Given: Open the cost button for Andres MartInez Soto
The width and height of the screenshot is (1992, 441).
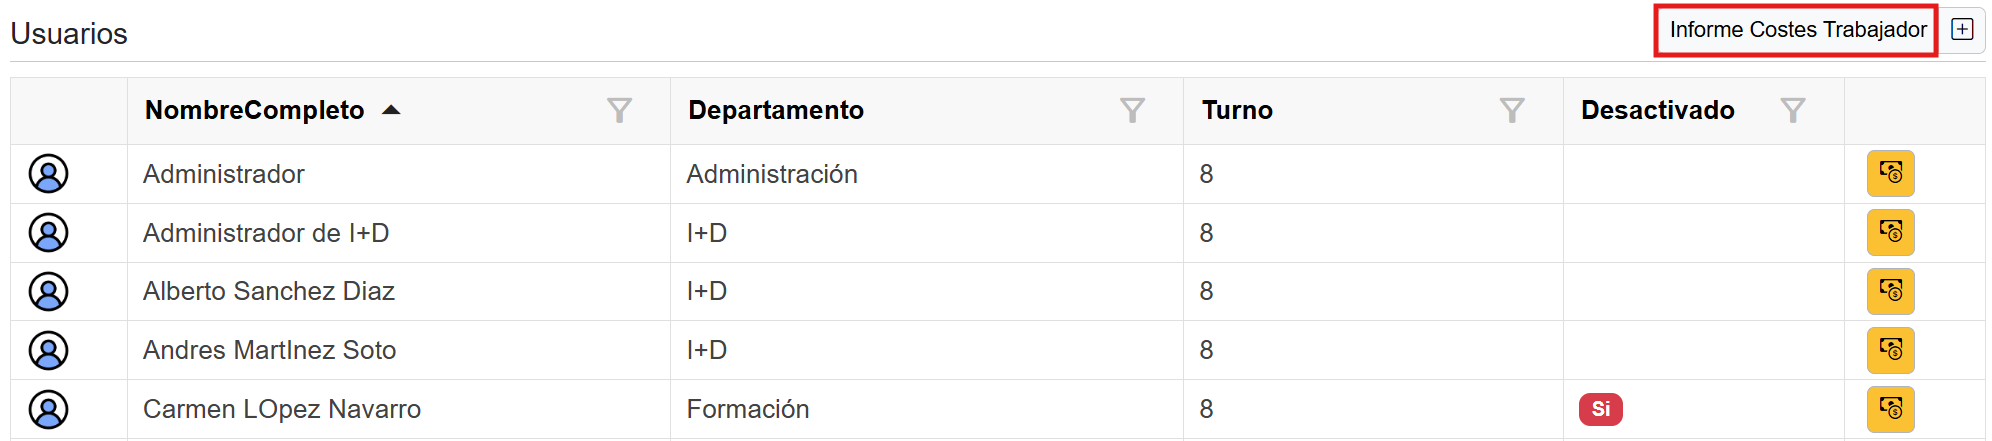Looking at the screenshot, I should click(1890, 350).
